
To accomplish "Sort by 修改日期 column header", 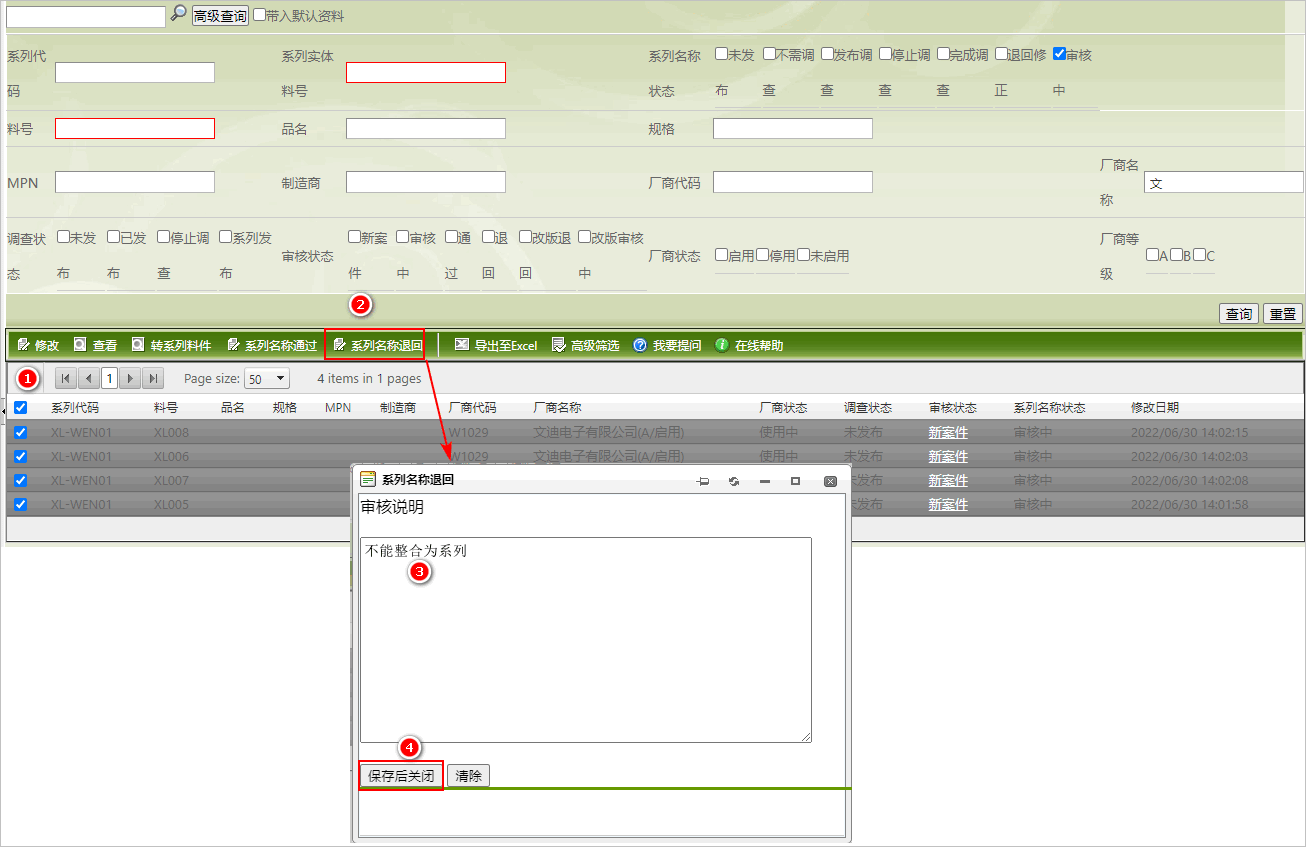I will pyautogui.click(x=1154, y=408).
